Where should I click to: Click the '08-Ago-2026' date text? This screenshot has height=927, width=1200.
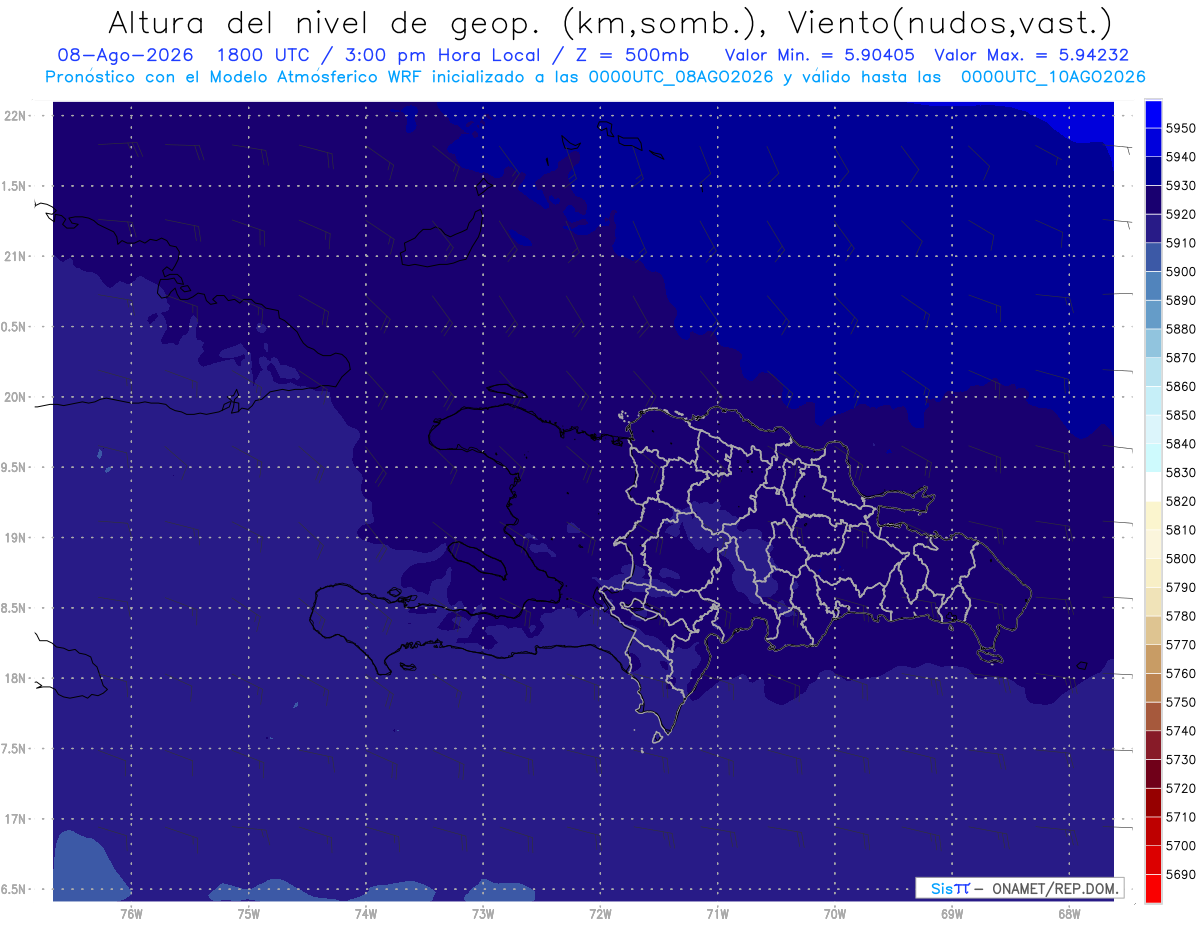tap(125, 55)
